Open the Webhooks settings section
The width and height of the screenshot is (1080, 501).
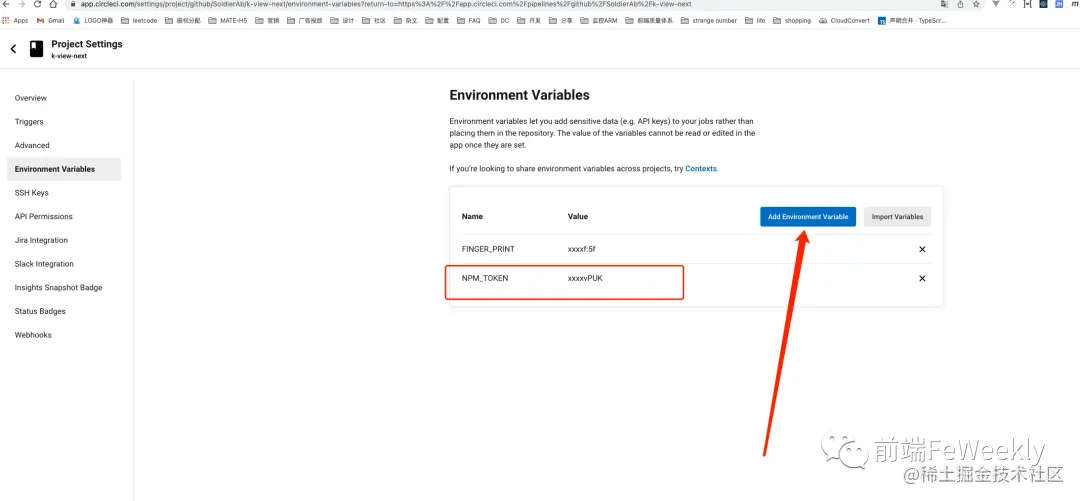tap(33, 335)
